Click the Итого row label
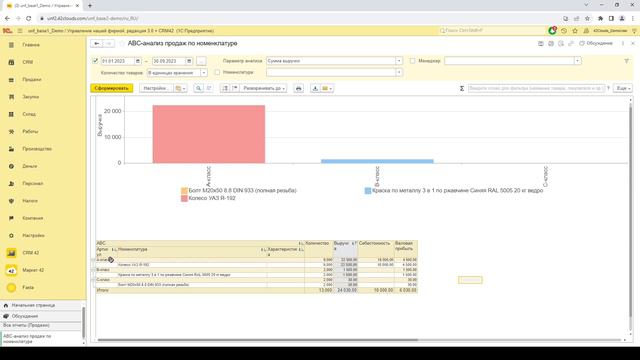This screenshot has height=360, width=640. point(102,290)
